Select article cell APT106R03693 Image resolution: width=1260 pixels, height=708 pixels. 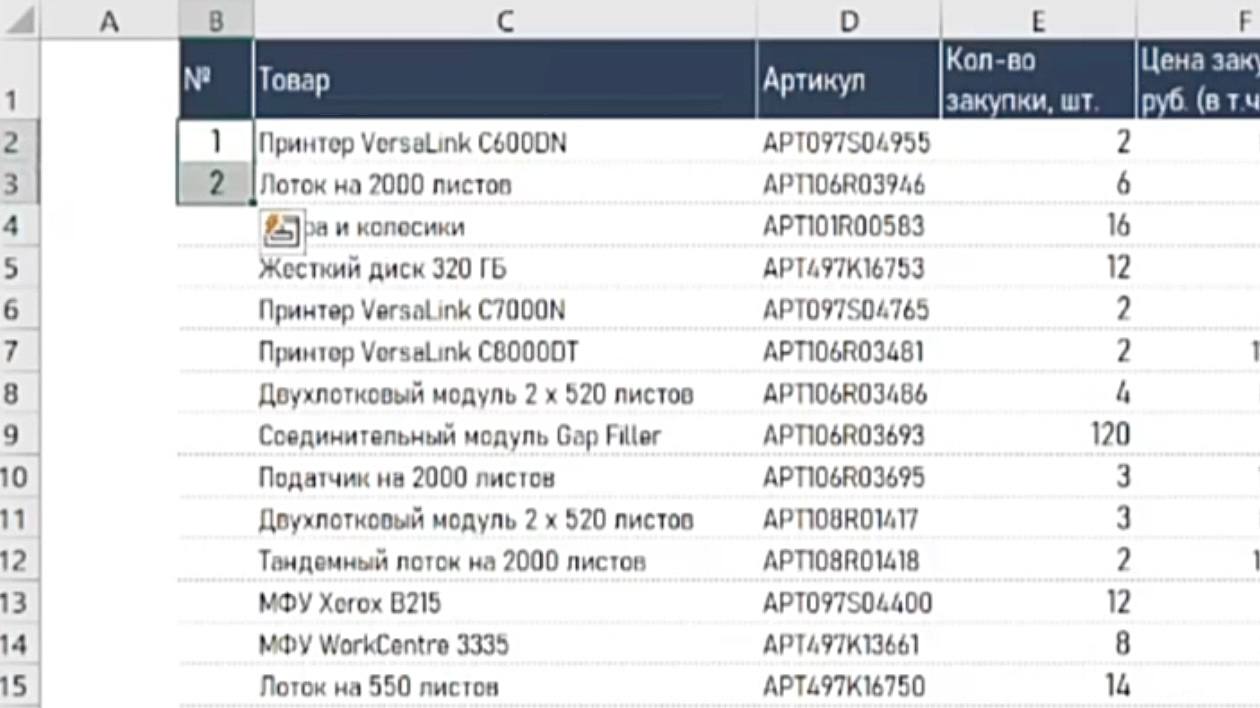point(849,435)
